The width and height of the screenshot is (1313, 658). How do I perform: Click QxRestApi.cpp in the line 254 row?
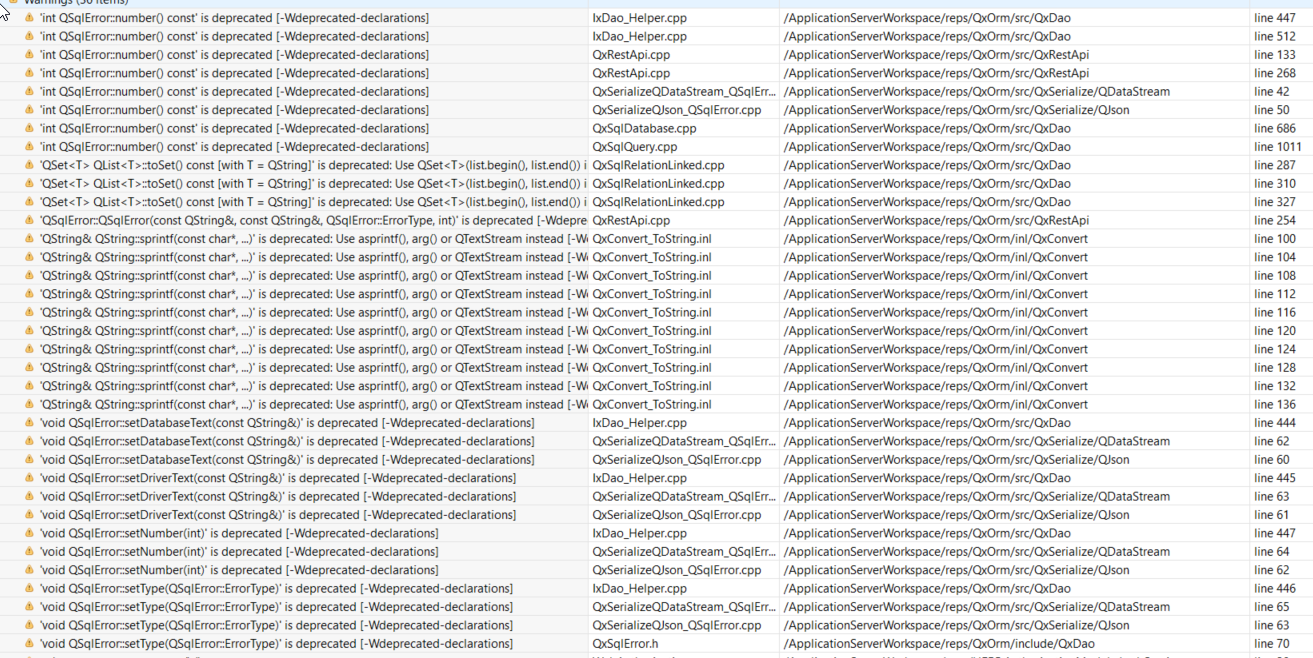coord(631,221)
